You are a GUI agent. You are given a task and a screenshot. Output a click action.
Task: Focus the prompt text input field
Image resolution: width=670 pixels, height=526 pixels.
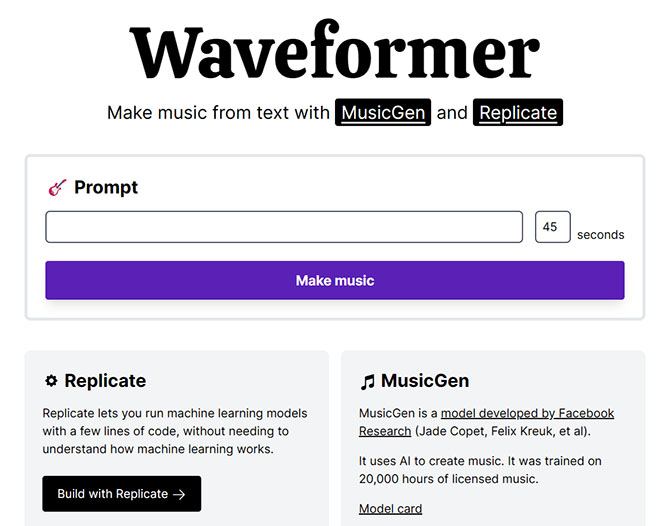click(x=284, y=227)
